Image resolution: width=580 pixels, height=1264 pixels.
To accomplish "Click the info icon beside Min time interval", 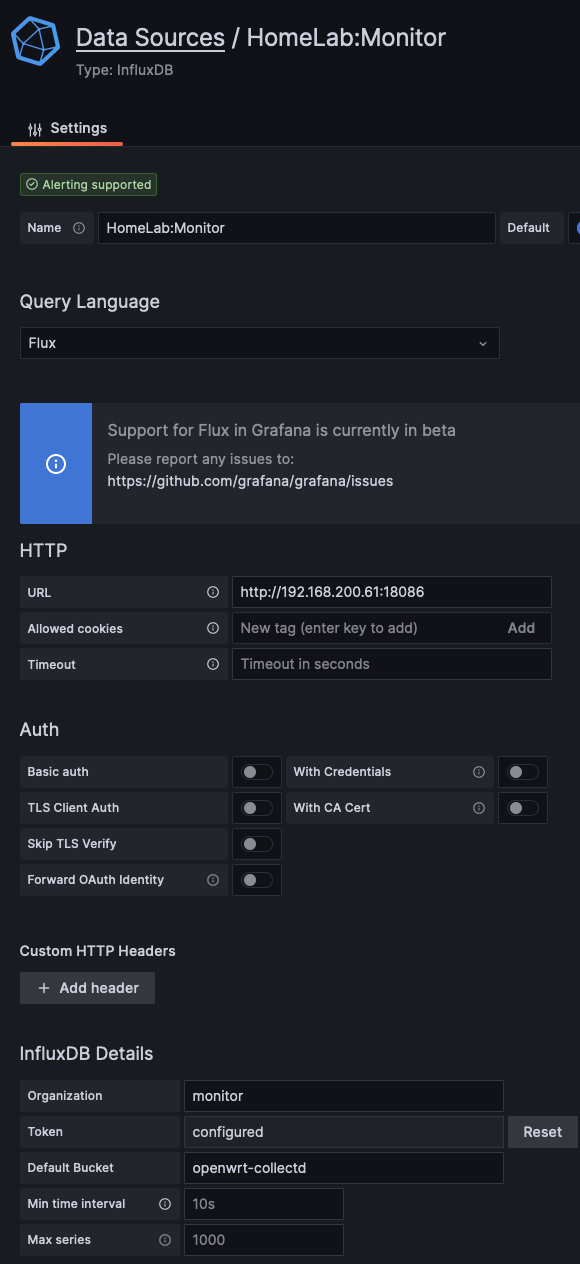I will pos(165,1204).
